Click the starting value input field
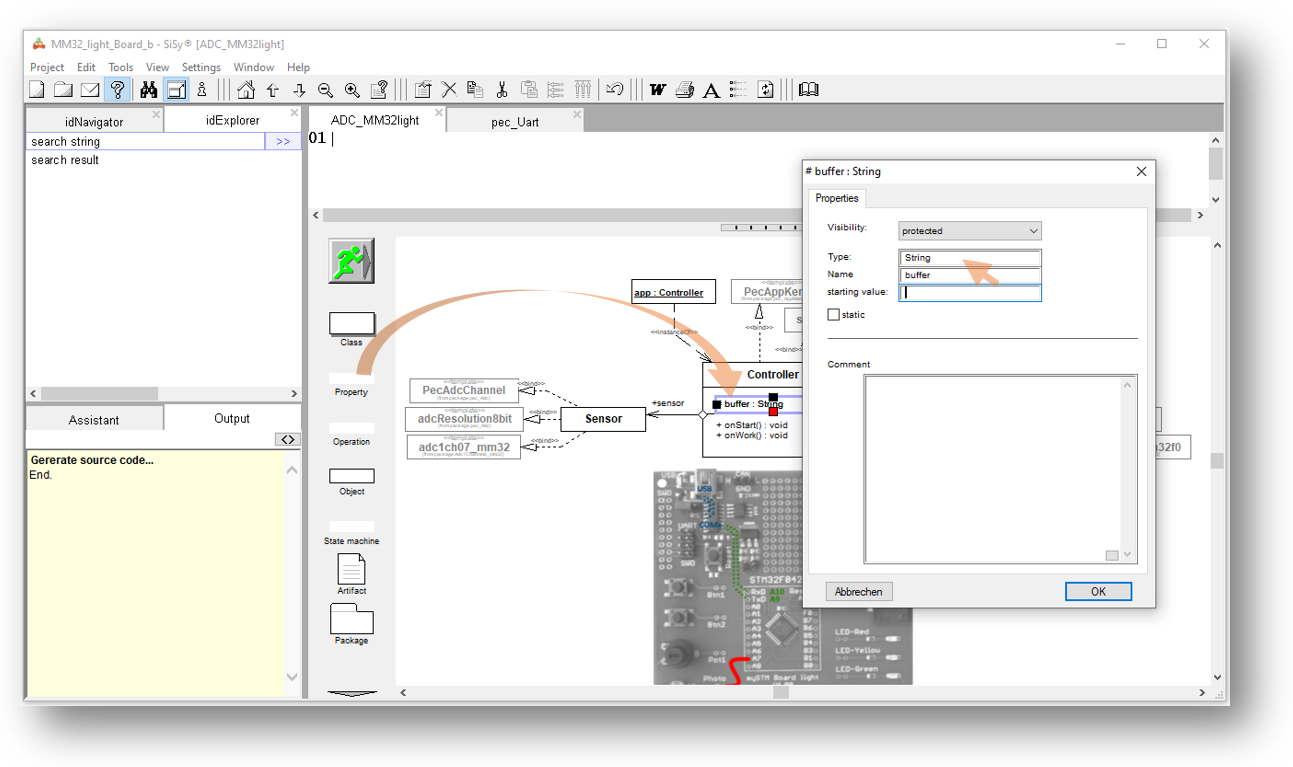 coord(970,293)
